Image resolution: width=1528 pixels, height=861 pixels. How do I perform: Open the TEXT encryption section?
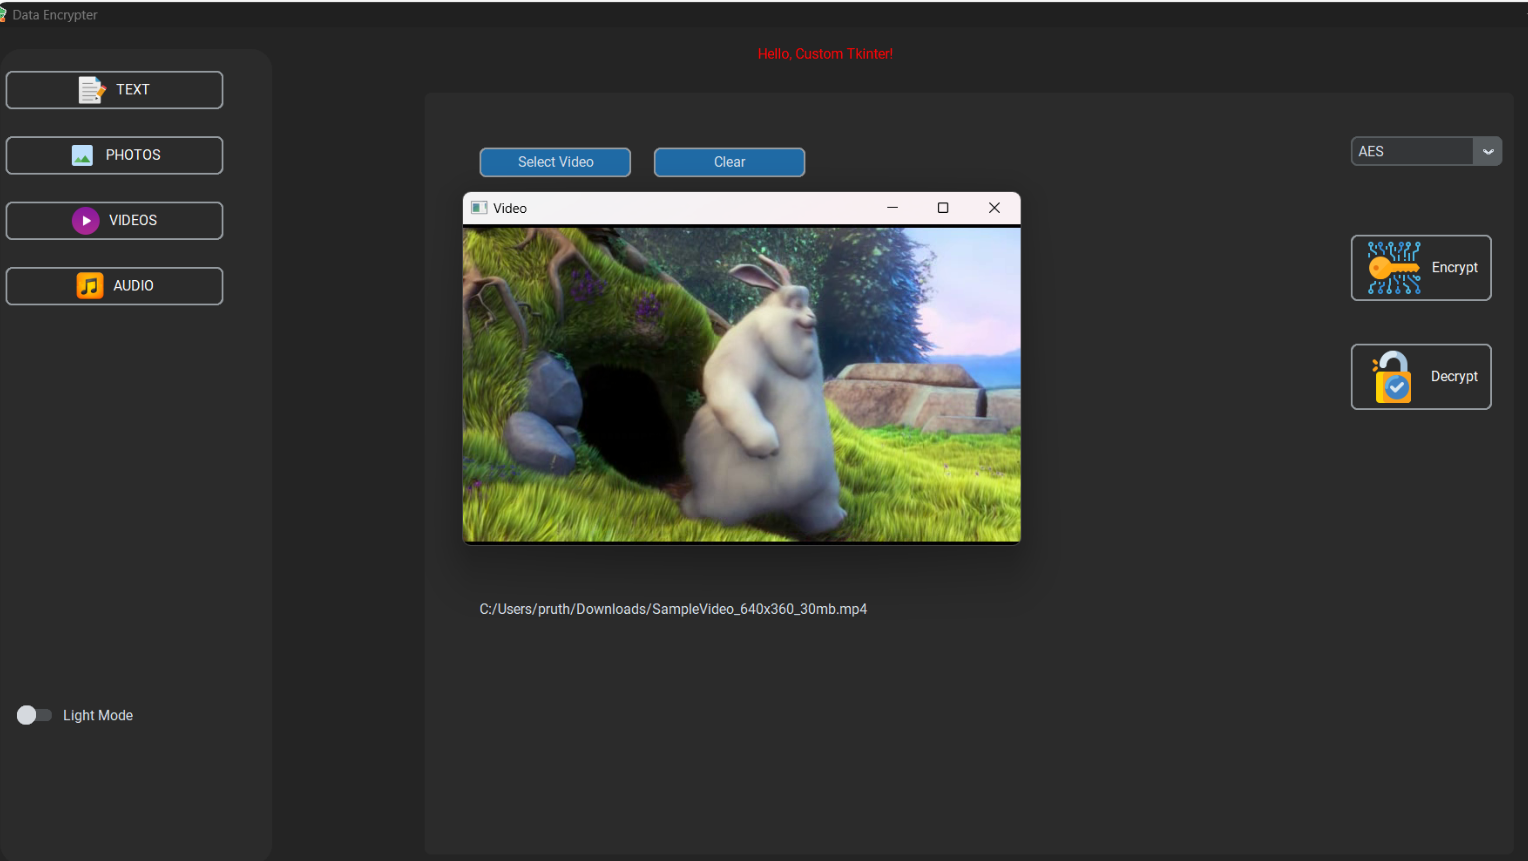tap(114, 90)
